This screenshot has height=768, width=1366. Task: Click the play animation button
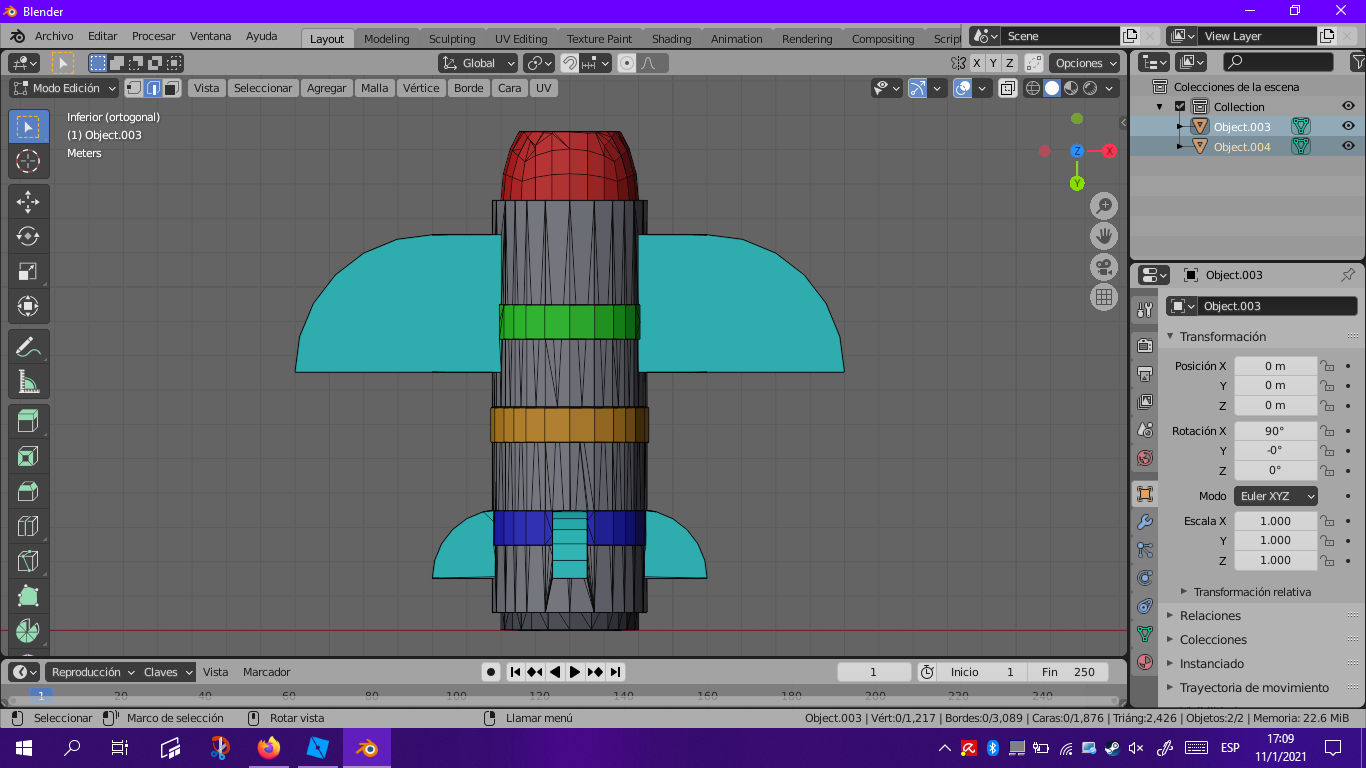[575, 672]
